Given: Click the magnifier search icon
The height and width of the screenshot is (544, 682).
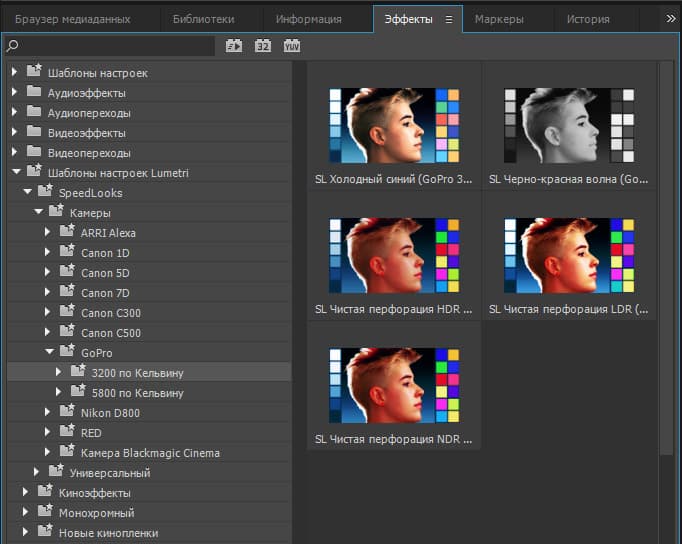Looking at the screenshot, I should (x=13, y=45).
